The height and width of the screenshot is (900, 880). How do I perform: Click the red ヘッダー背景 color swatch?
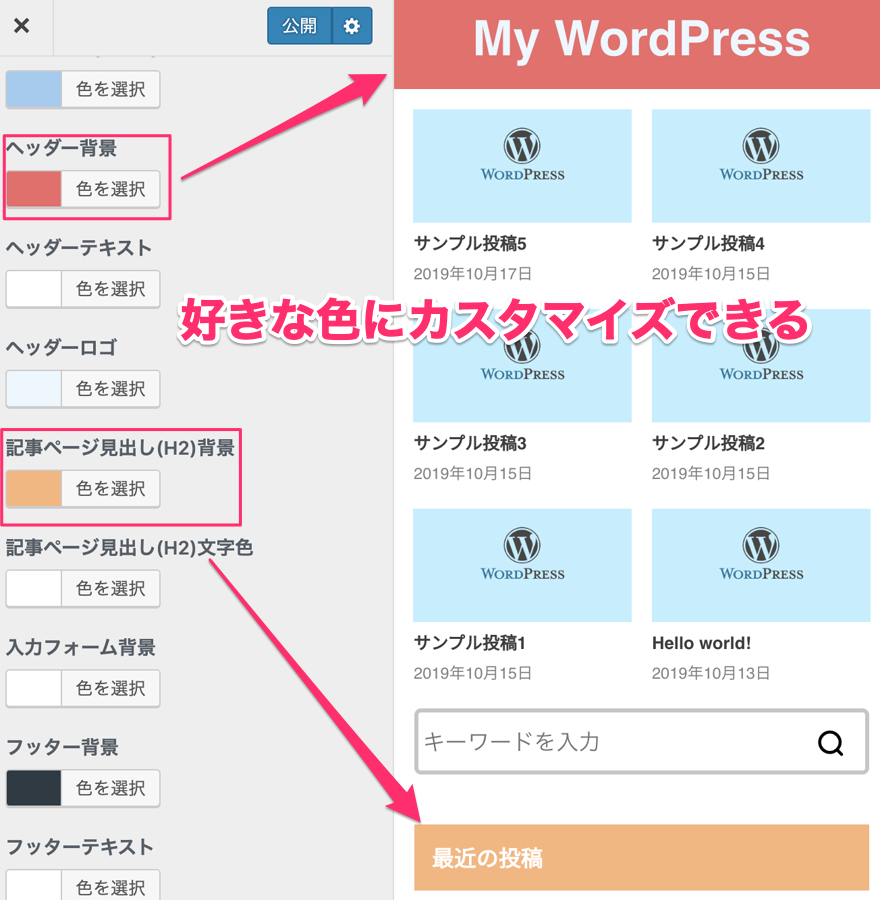(x=34, y=189)
